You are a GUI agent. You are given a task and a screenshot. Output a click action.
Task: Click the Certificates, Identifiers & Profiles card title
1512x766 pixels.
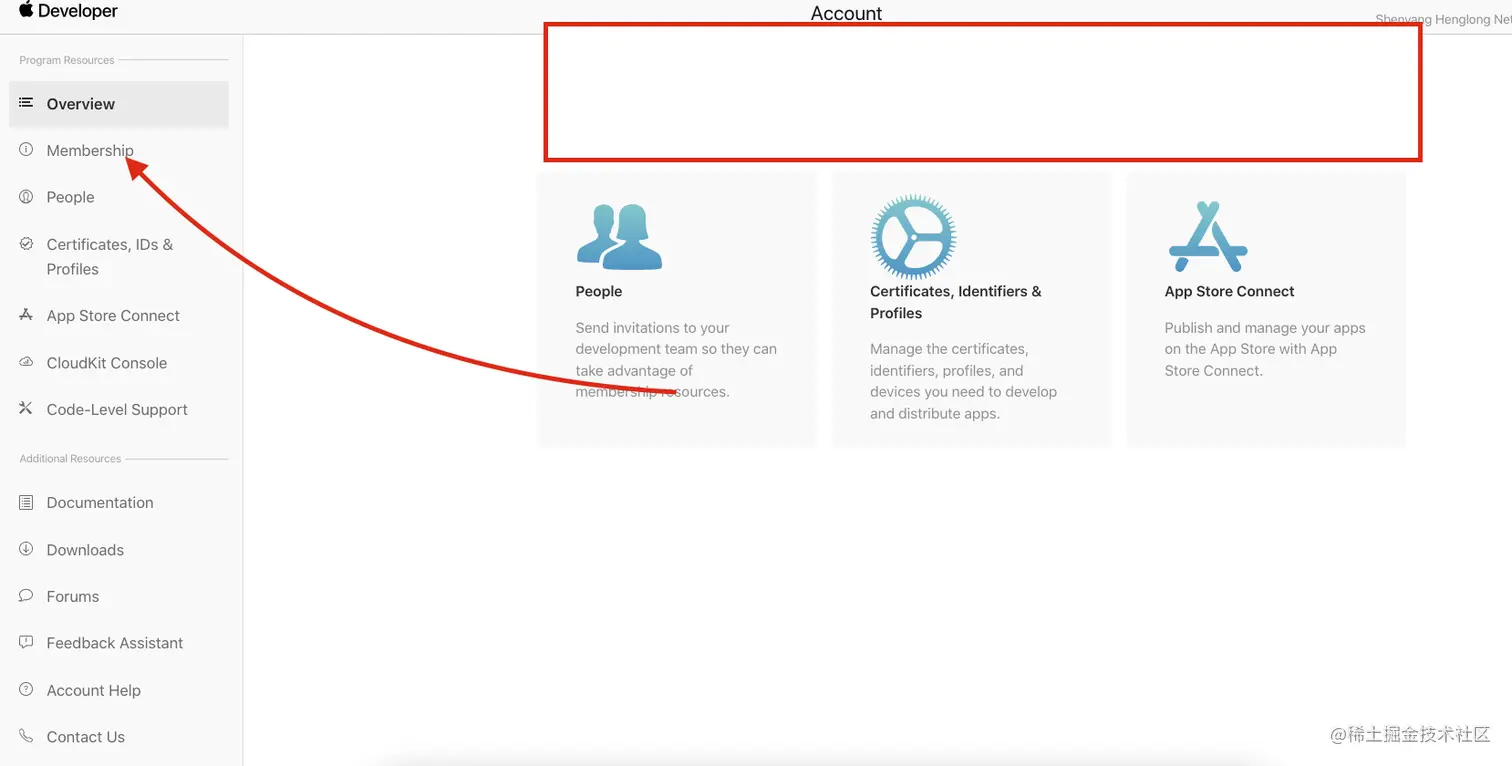[956, 302]
